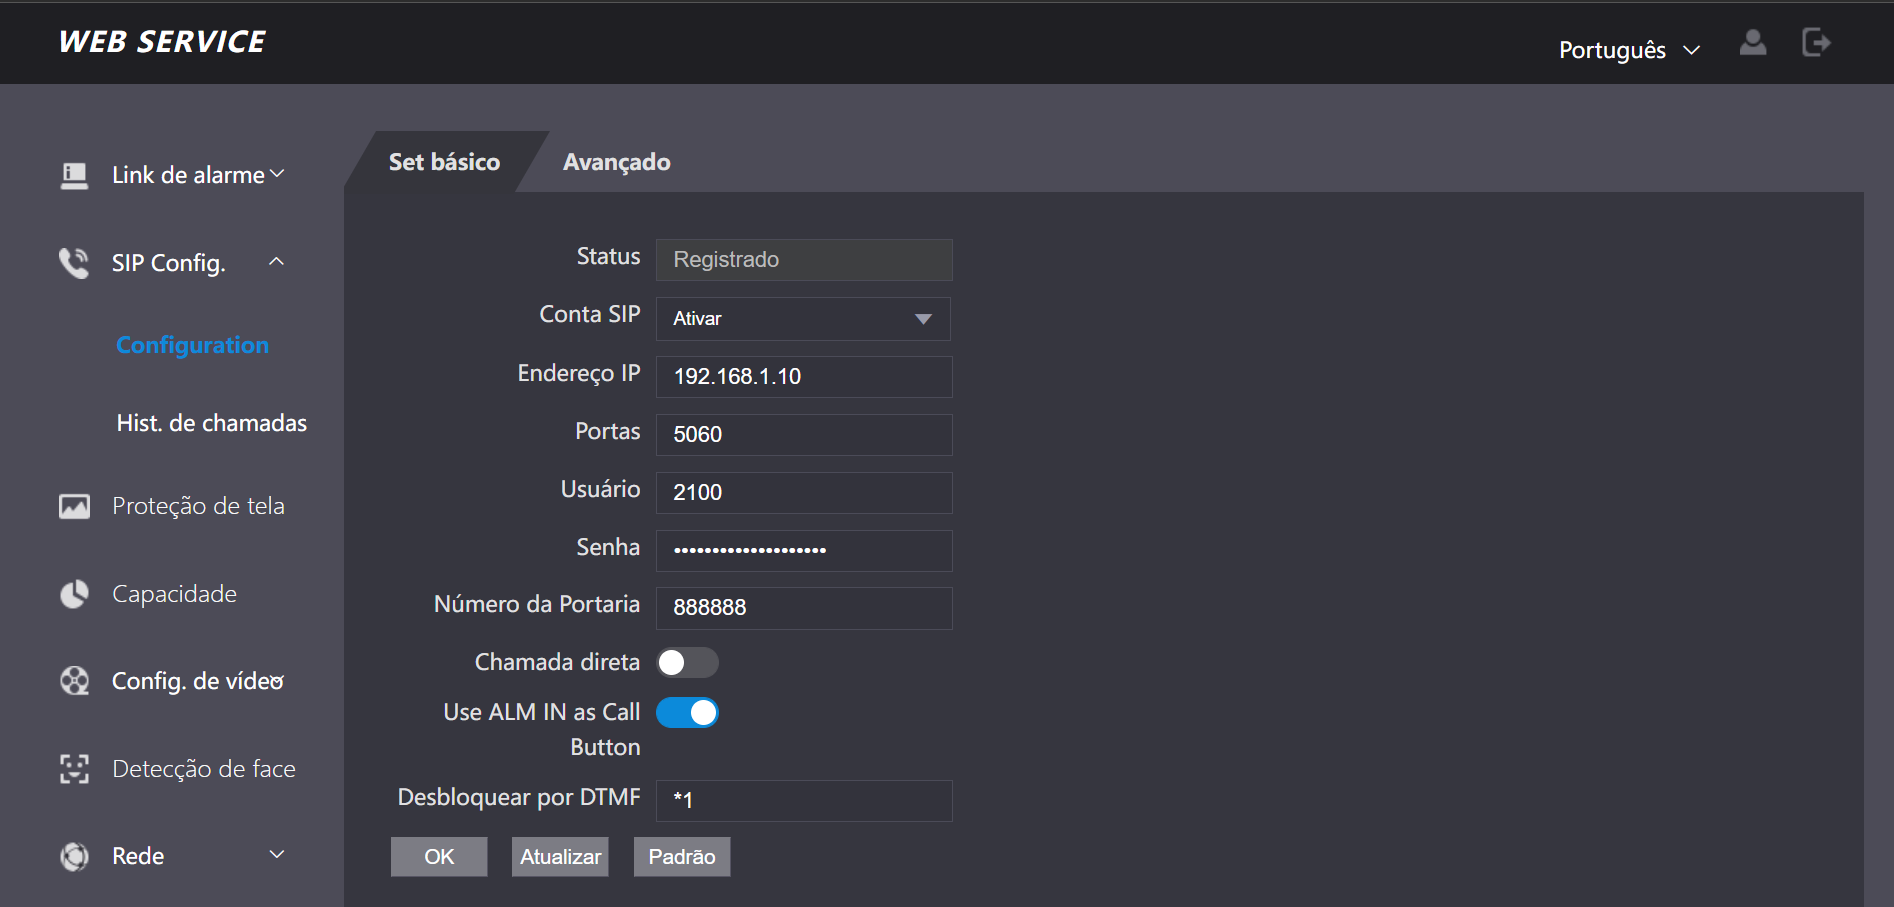The height and width of the screenshot is (907, 1894).
Task: Click the Desbloquear por DTMF field
Action: pyautogui.click(x=804, y=801)
